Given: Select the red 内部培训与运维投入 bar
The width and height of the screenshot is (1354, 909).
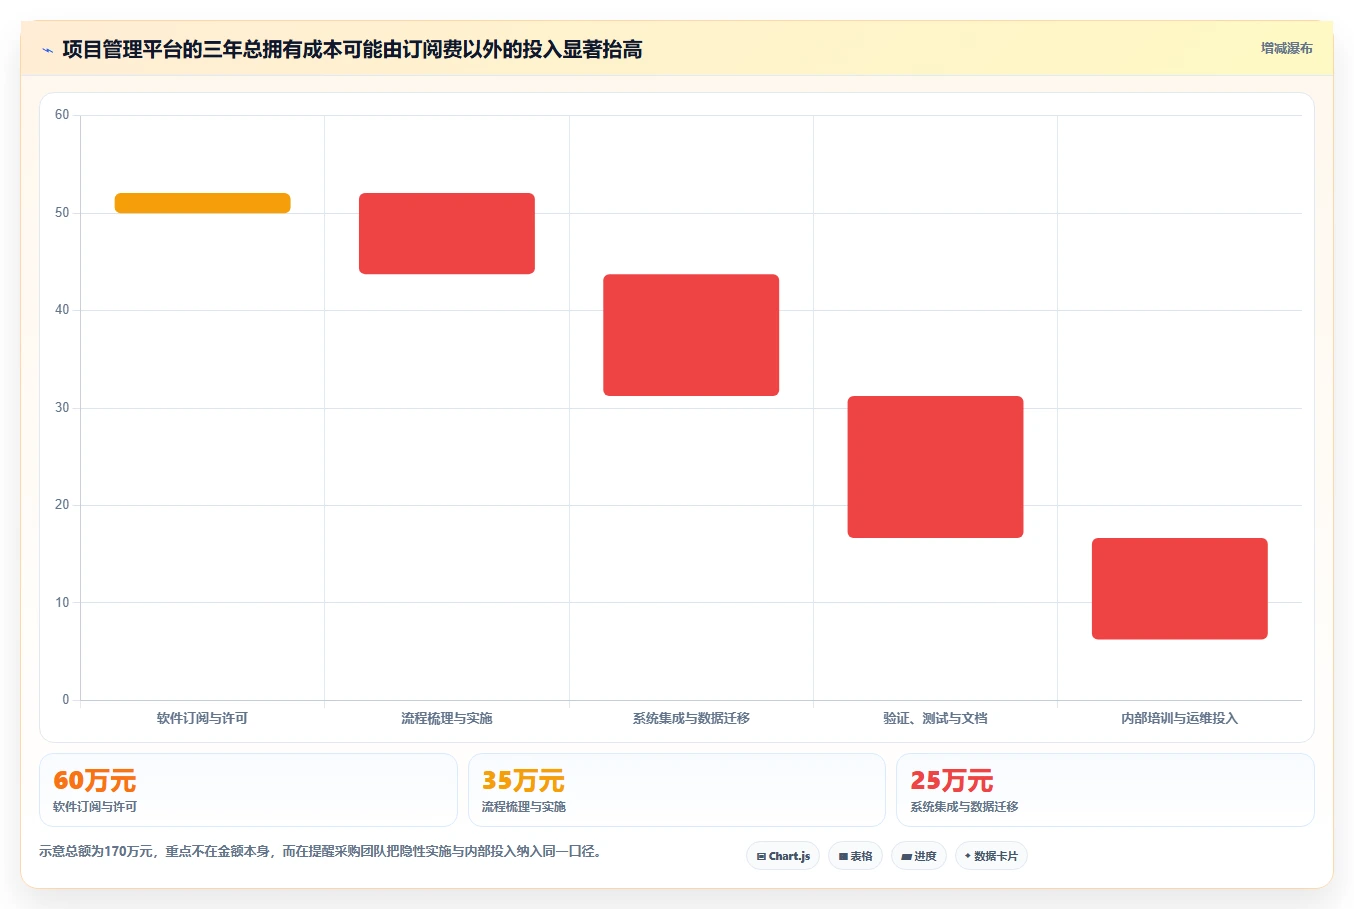Looking at the screenshot, I should tap(1180, 589).
